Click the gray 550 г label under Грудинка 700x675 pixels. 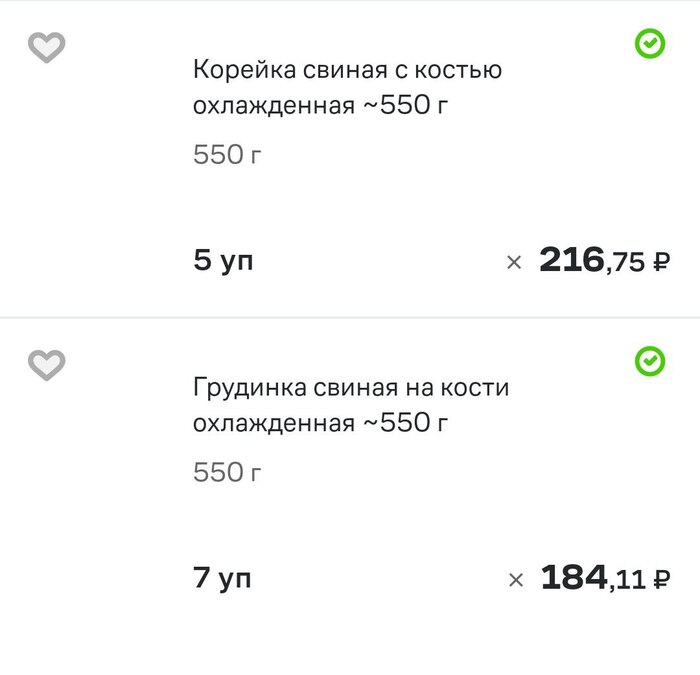coord(227,472)
